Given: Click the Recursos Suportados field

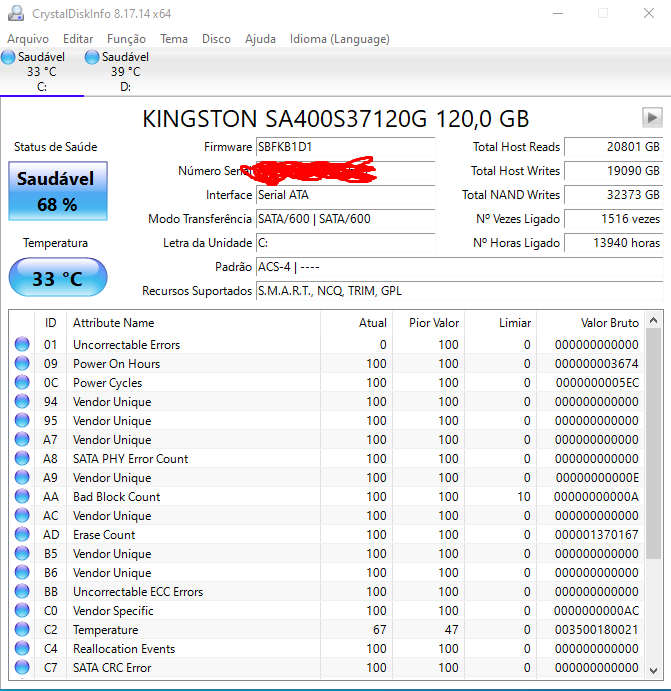Looking at the screenshot, I should coord(459,291).
